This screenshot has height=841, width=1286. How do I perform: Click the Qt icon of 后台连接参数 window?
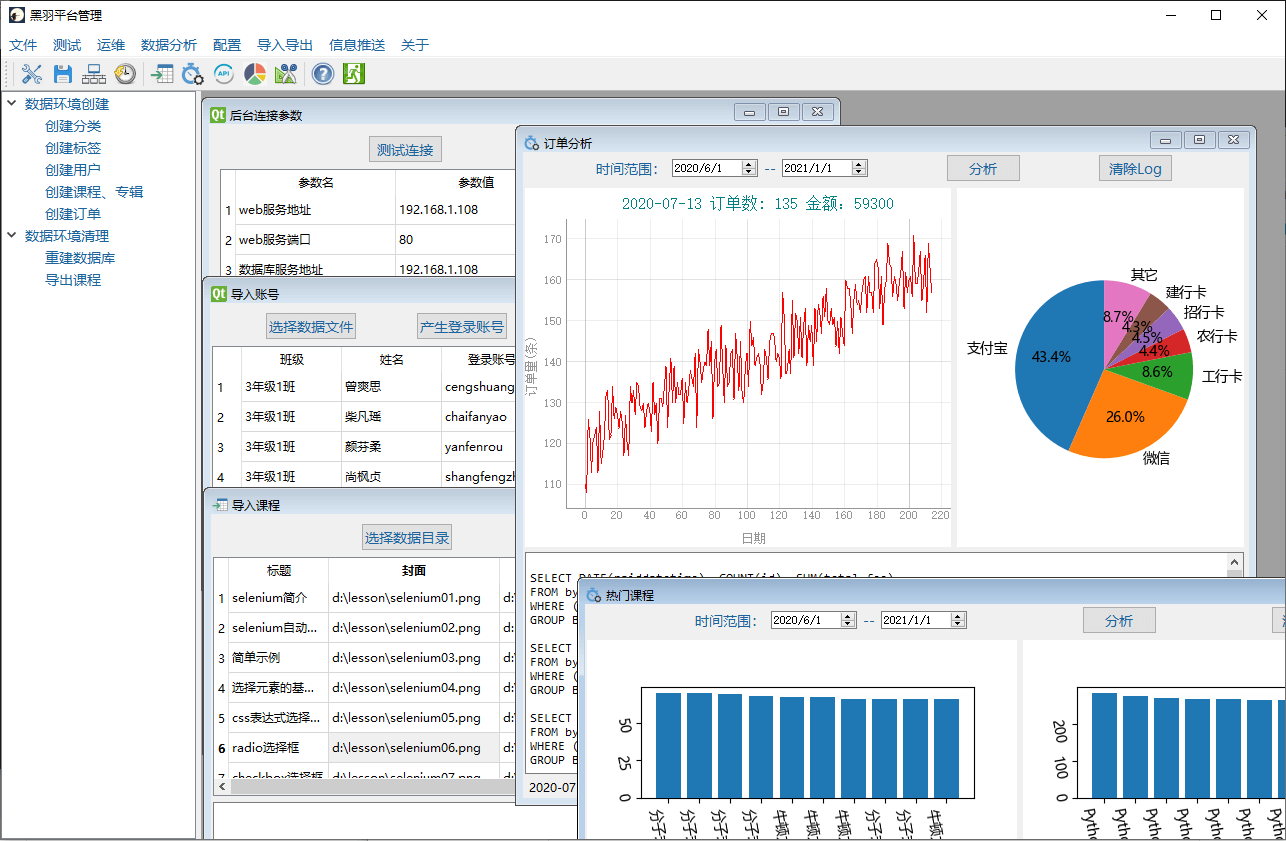(x=217, y=114)
